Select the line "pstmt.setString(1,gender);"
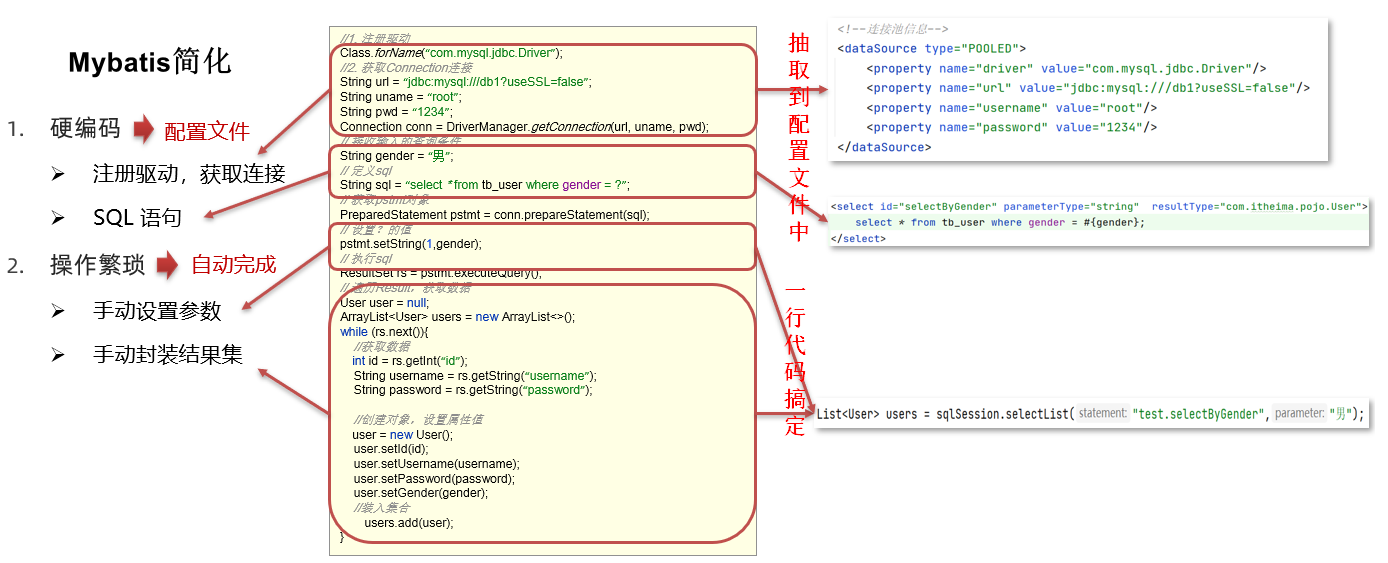 tap(410, 244)
